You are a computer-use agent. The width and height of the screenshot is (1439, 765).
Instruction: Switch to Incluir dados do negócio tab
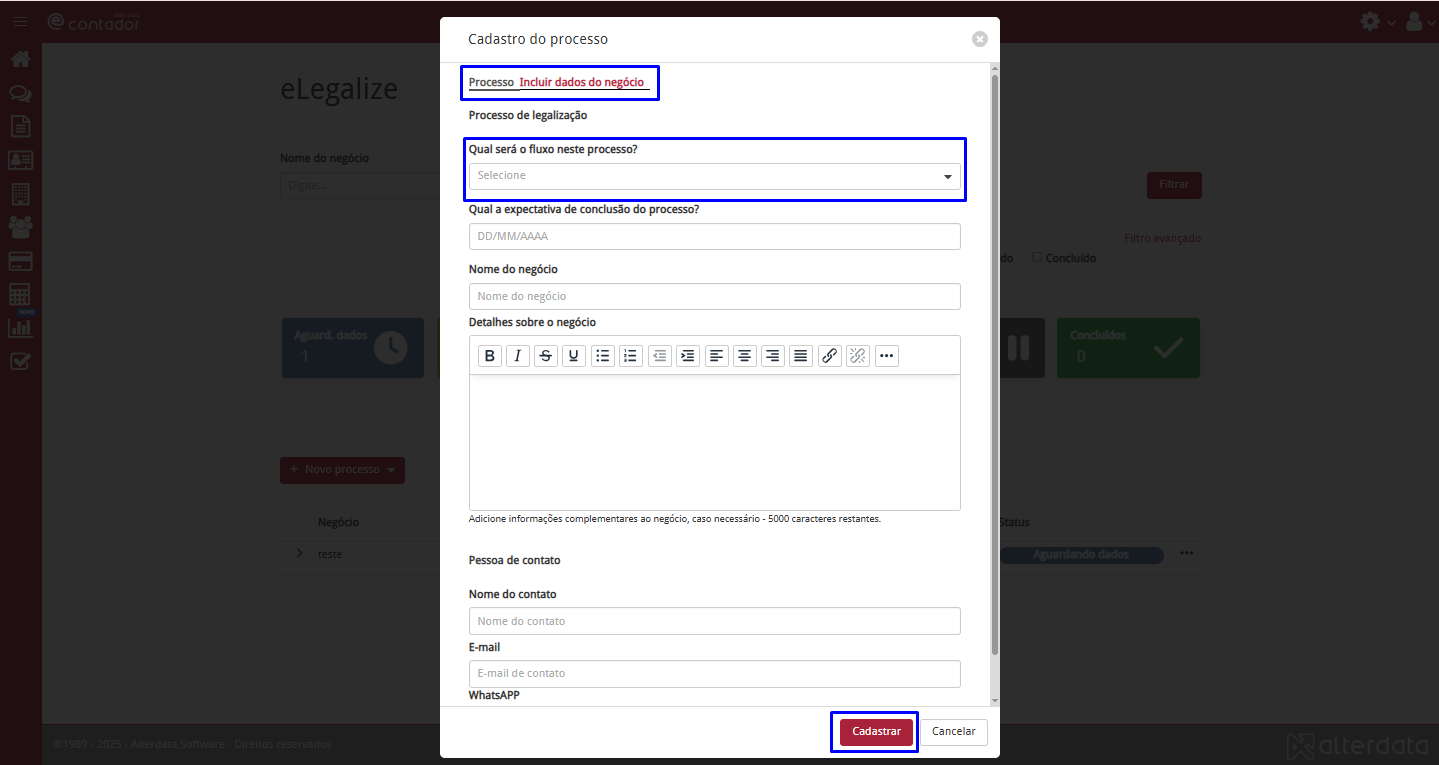click(582, 82)
